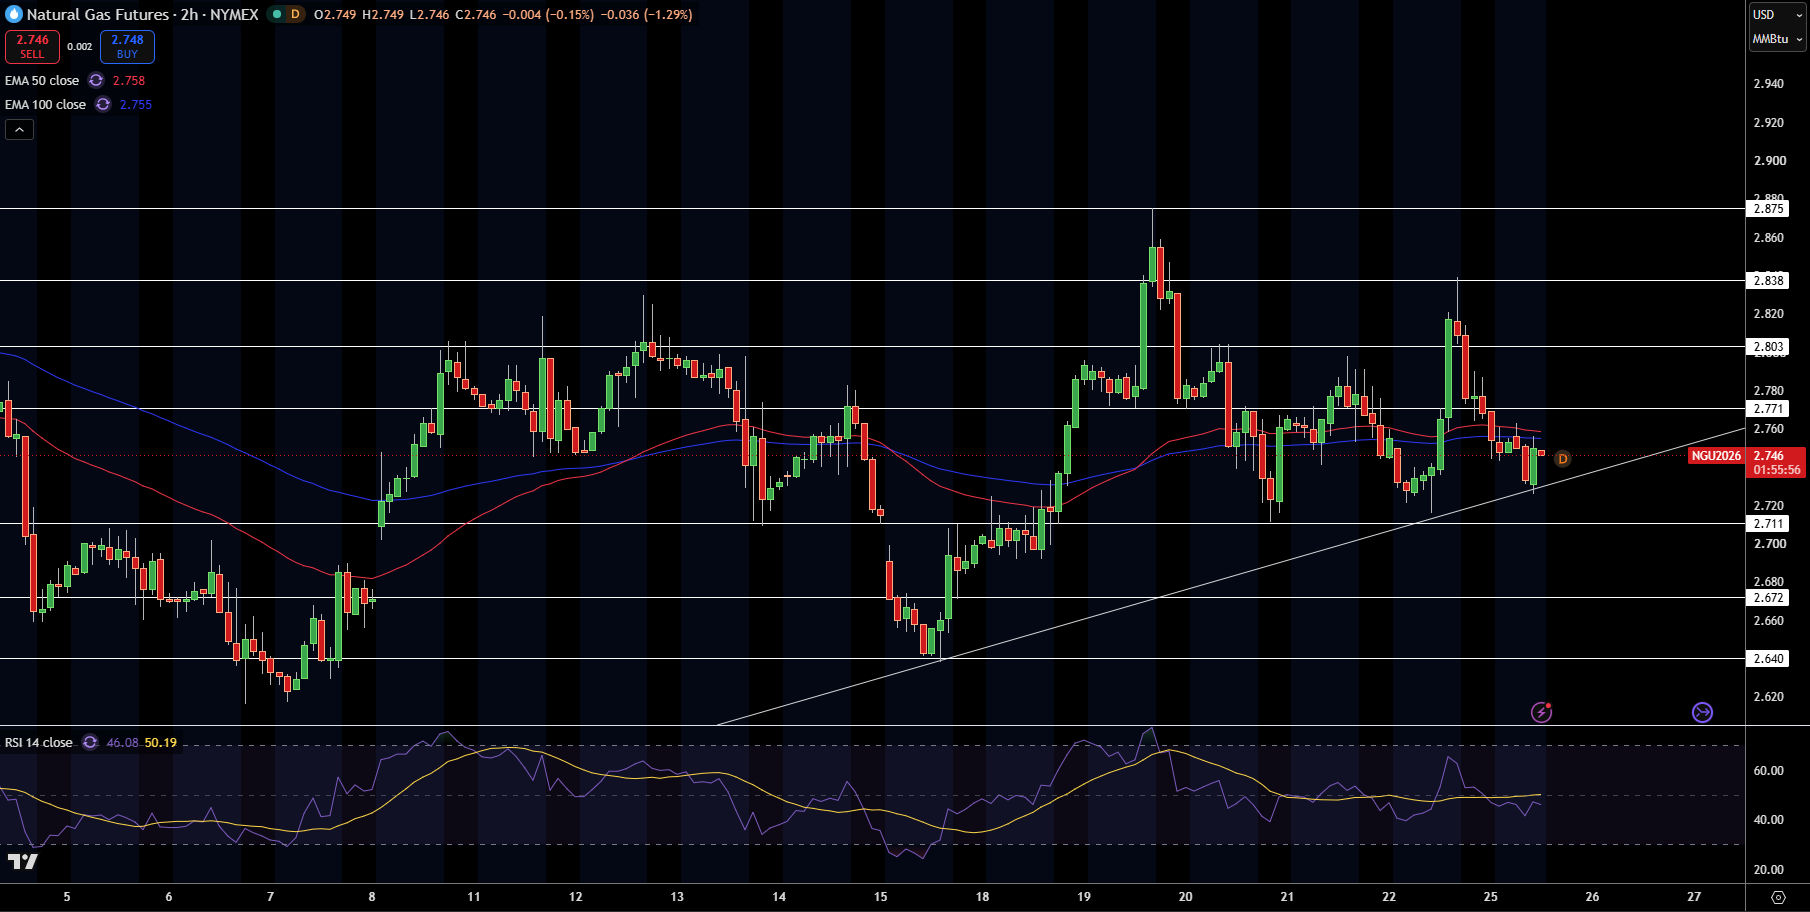Click the RSI moving average value 50.19

click(161, 743)
